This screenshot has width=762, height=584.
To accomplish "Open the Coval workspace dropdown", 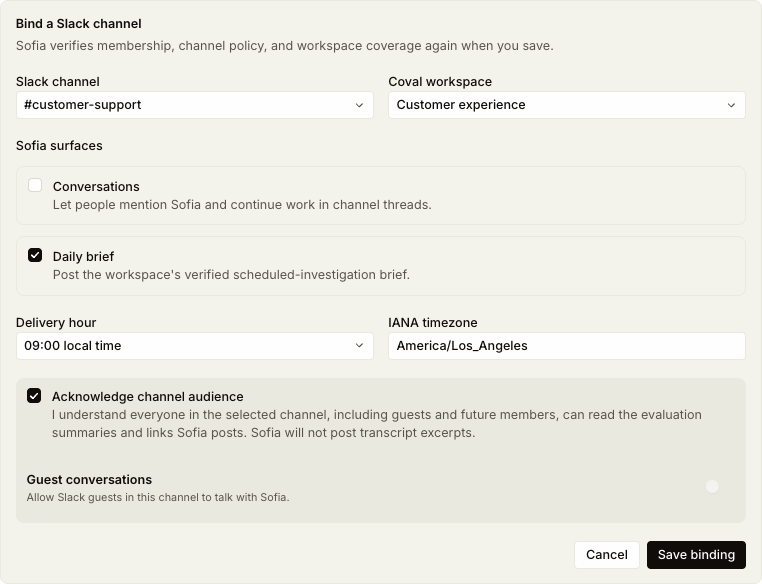I will pos(567,105).
